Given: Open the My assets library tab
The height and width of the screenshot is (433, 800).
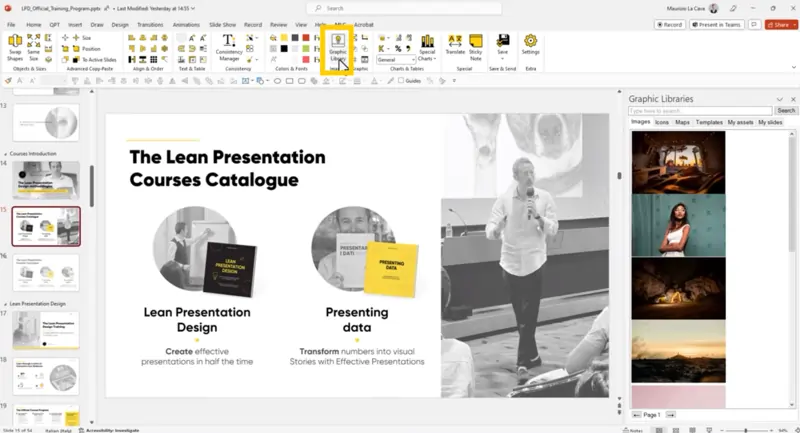Looking at the screenshot, I should click(740, 122).
